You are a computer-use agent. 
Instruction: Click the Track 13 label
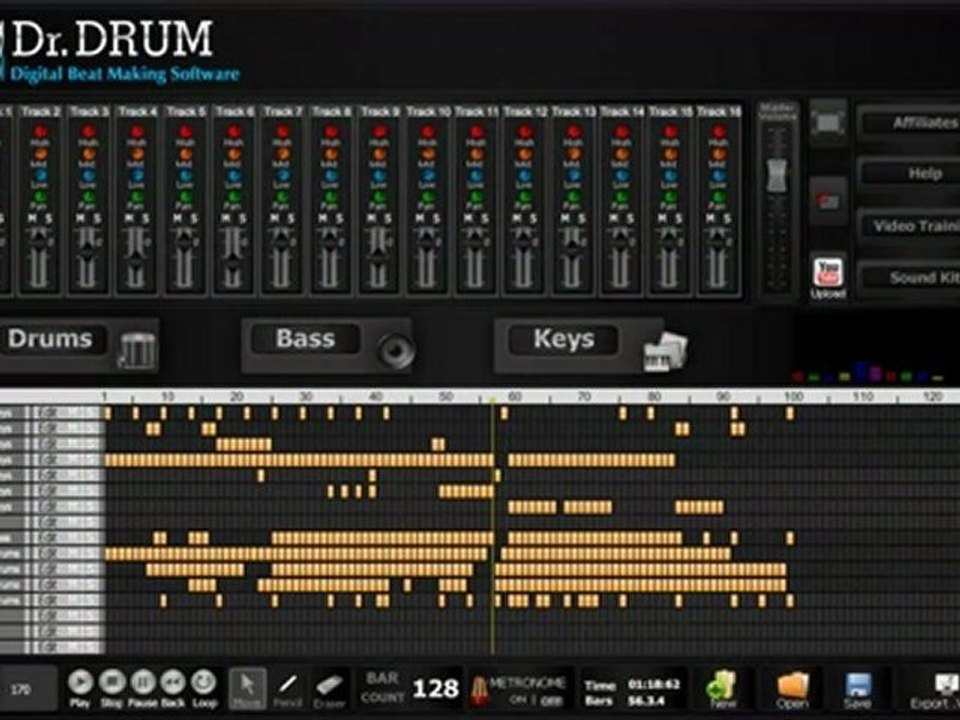573,111
